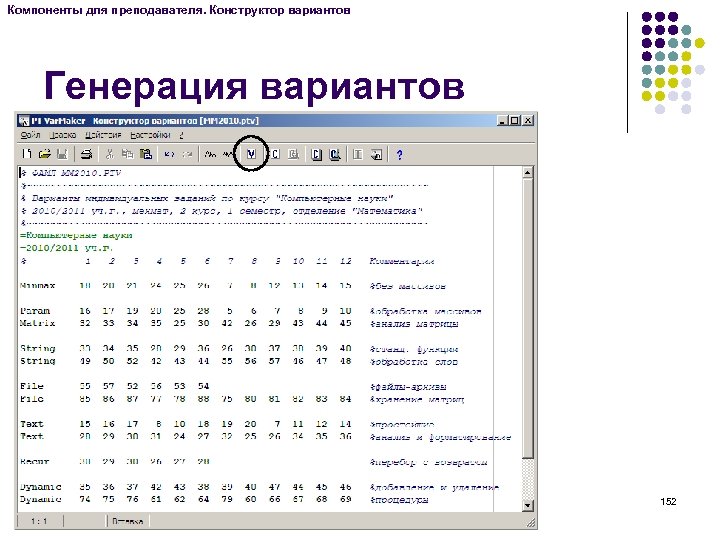Click the slide page number 152
The height and width of the screenshot is (540, 720).
click(668, 501)
